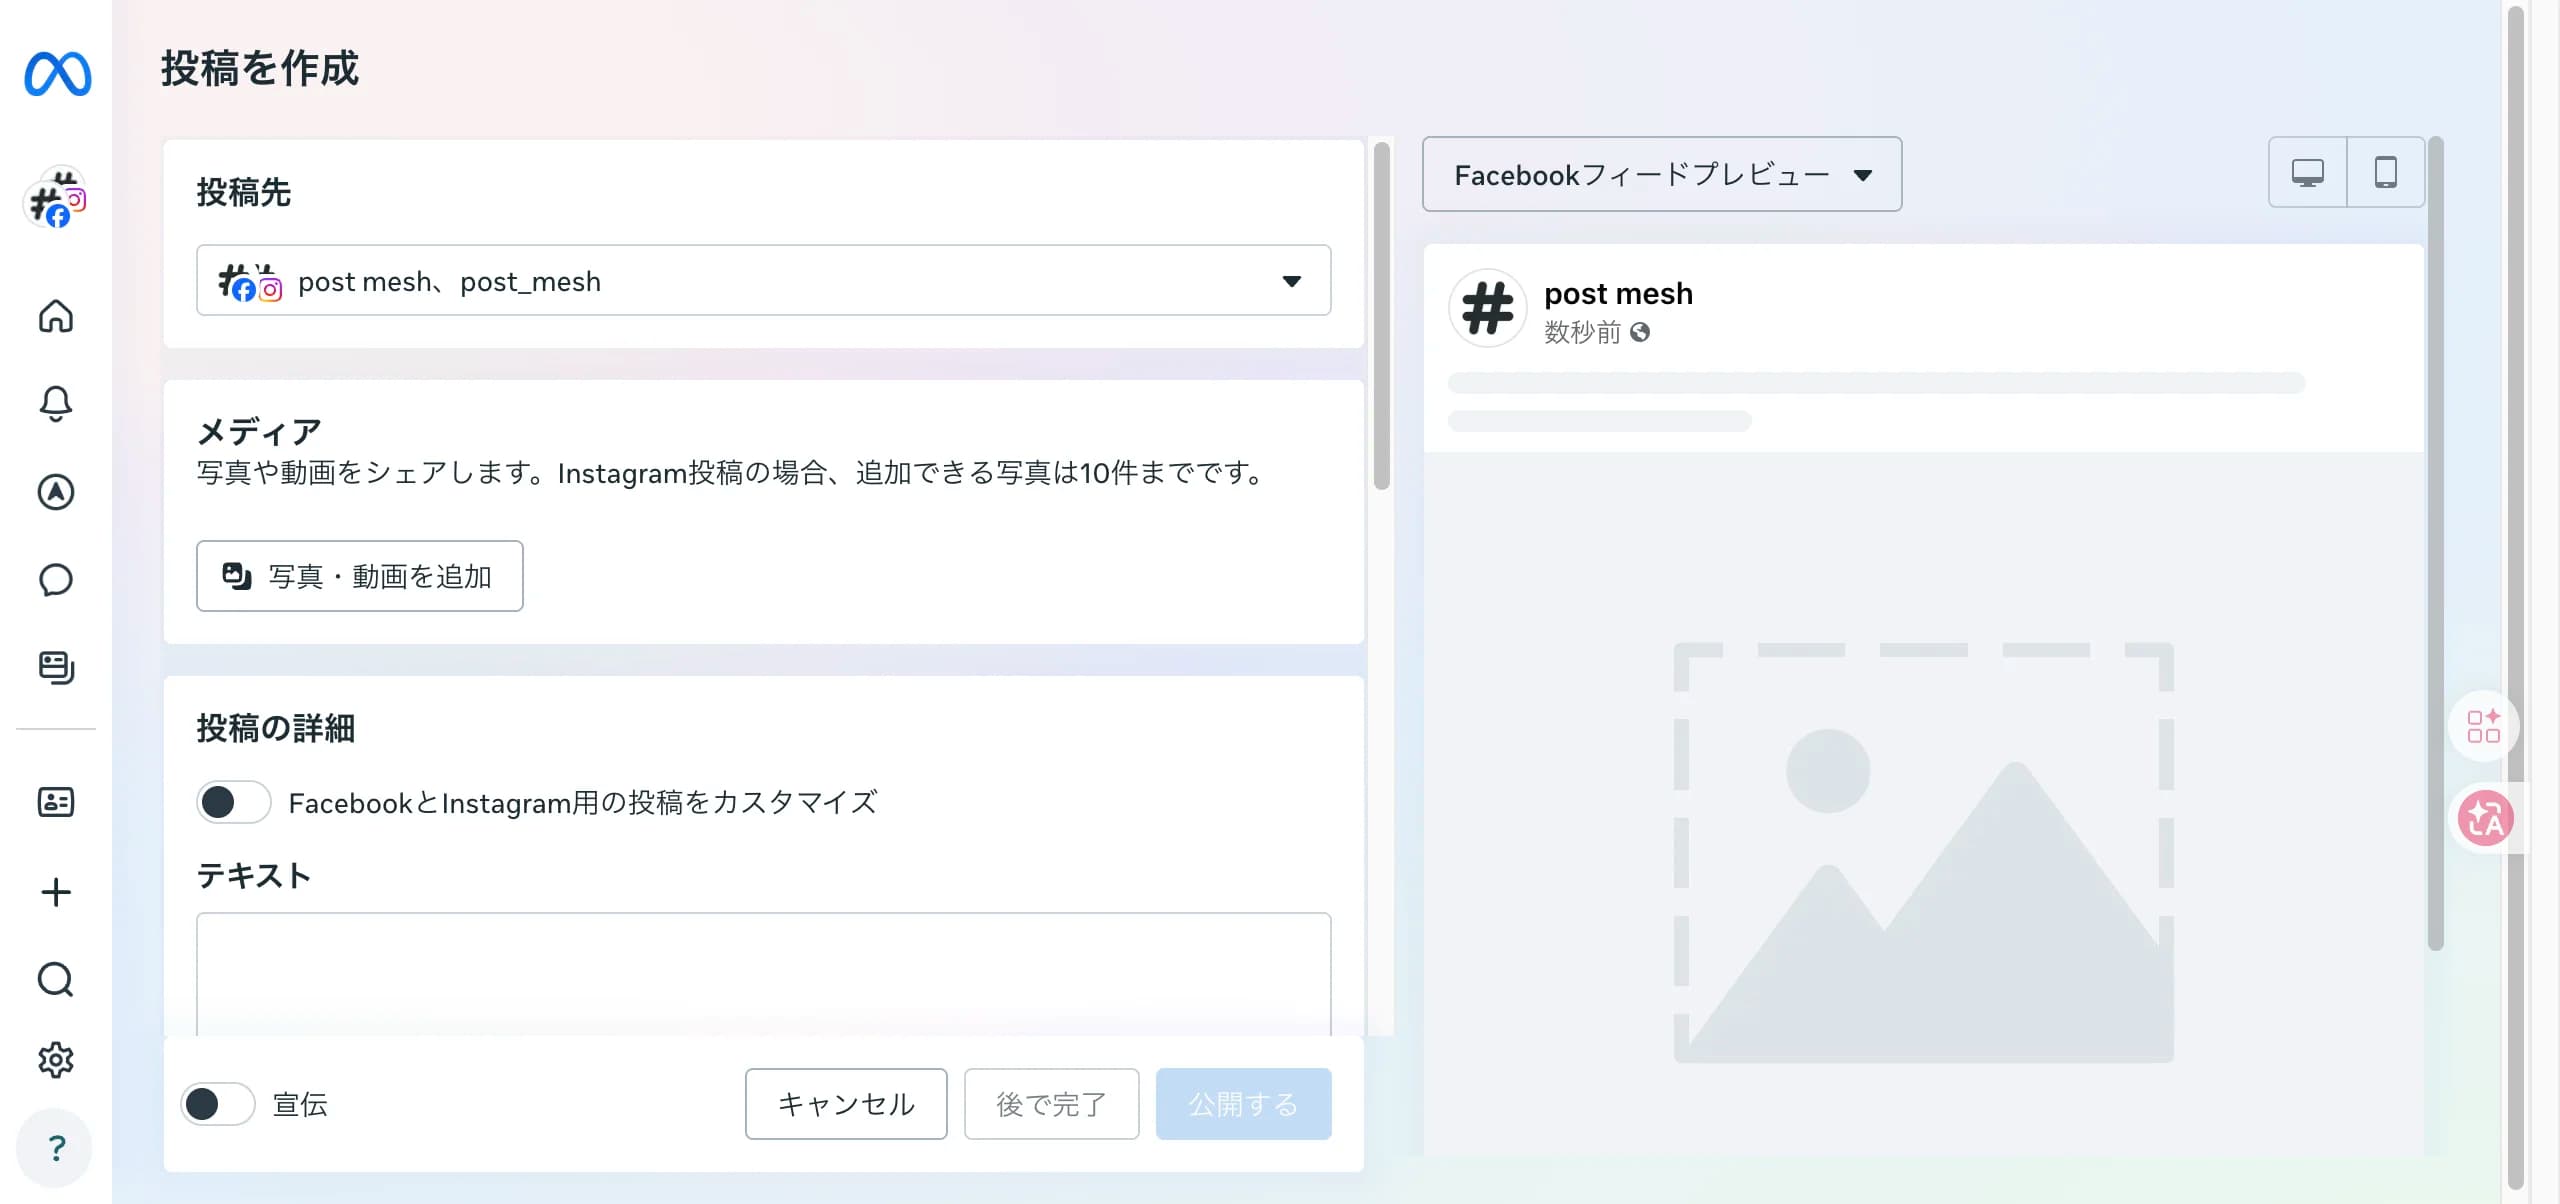Open help via the question mark icon
Viewport: 2560px width, 1204px height.
[x=56, y=1147]
